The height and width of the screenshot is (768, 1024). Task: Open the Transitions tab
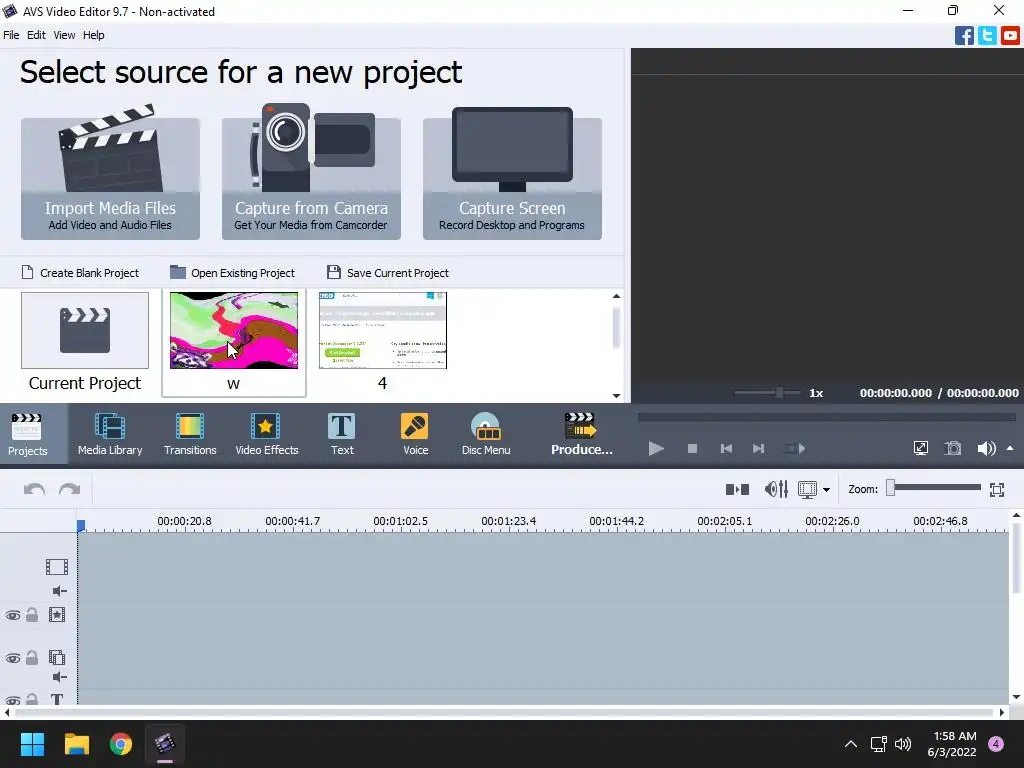tap(190, 434)
